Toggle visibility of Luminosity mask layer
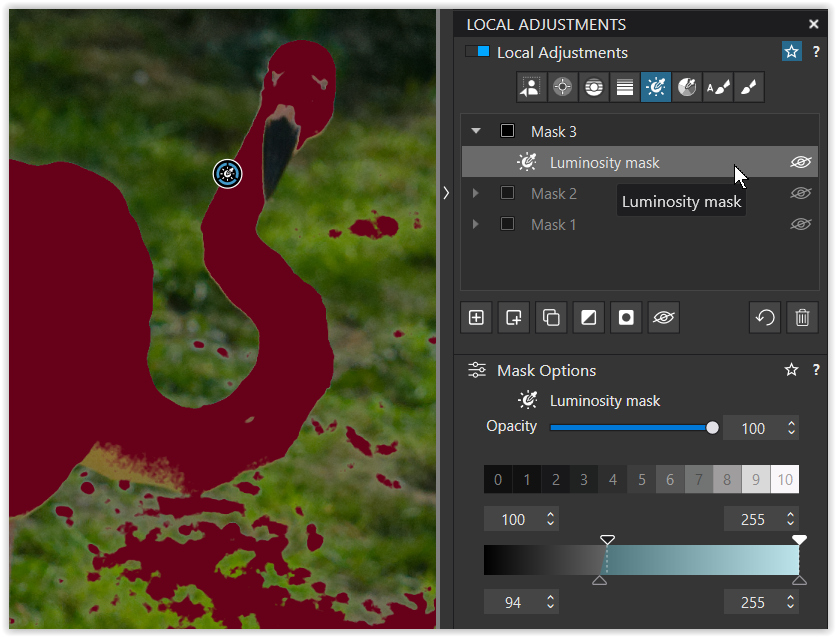Viewport: 836px width, 637px height. pyautogui.click(x=800, y=162)
